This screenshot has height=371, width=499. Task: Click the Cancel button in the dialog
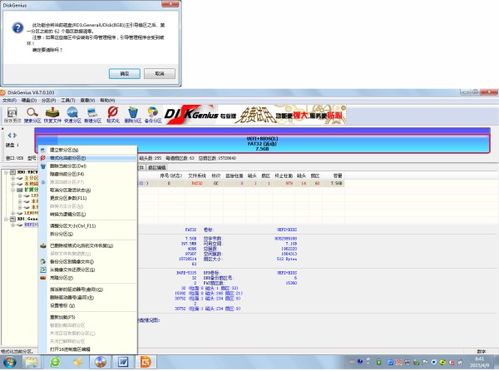(160, 74)
